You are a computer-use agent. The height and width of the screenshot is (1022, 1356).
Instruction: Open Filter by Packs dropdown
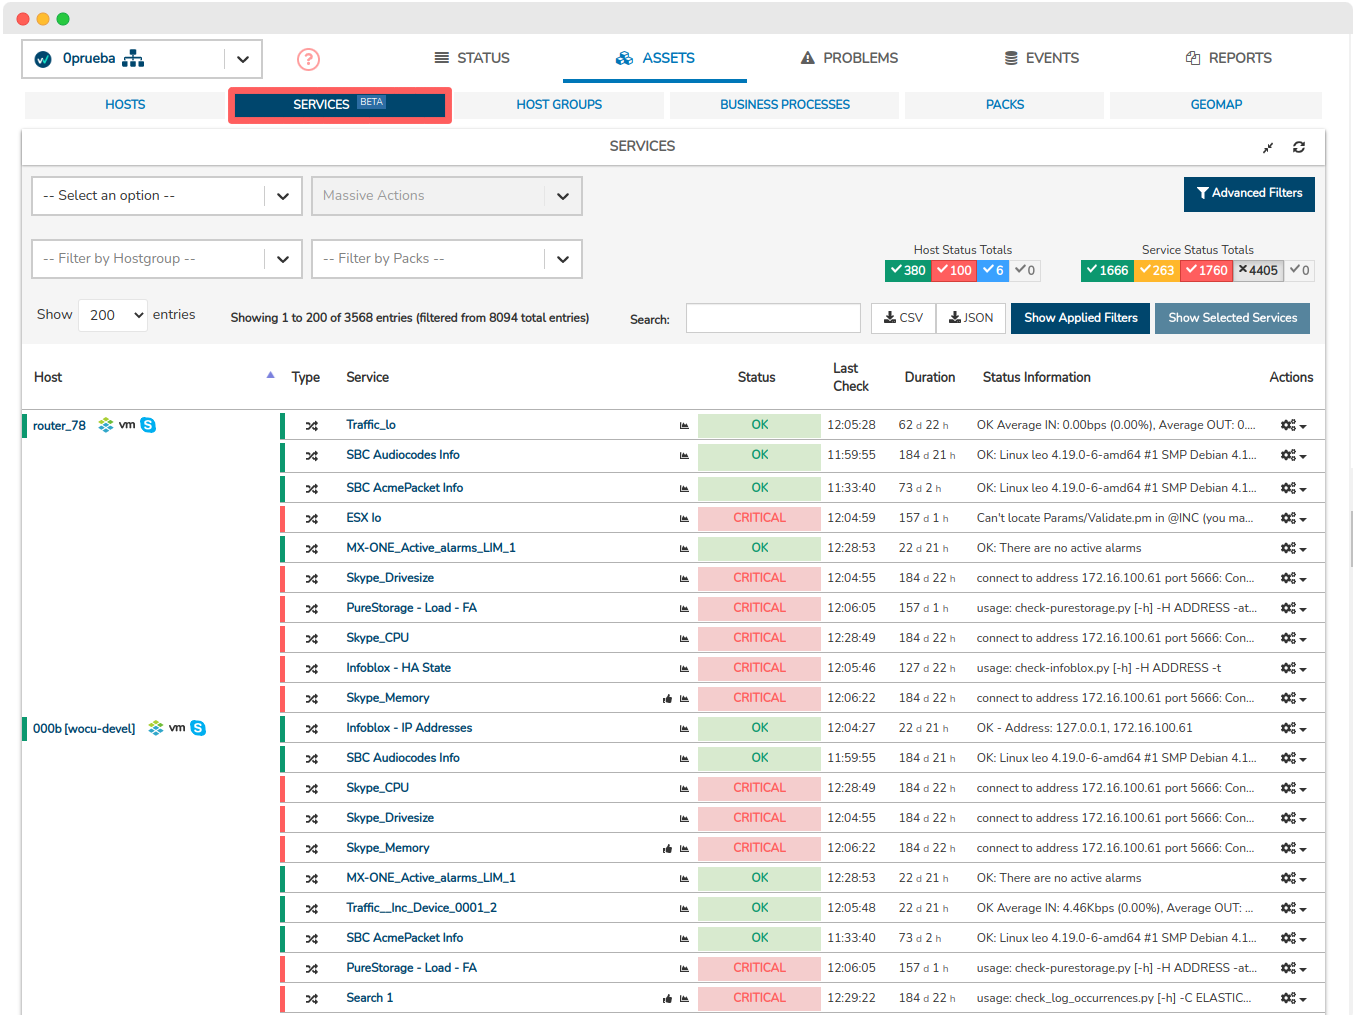(x=447, y=259)
